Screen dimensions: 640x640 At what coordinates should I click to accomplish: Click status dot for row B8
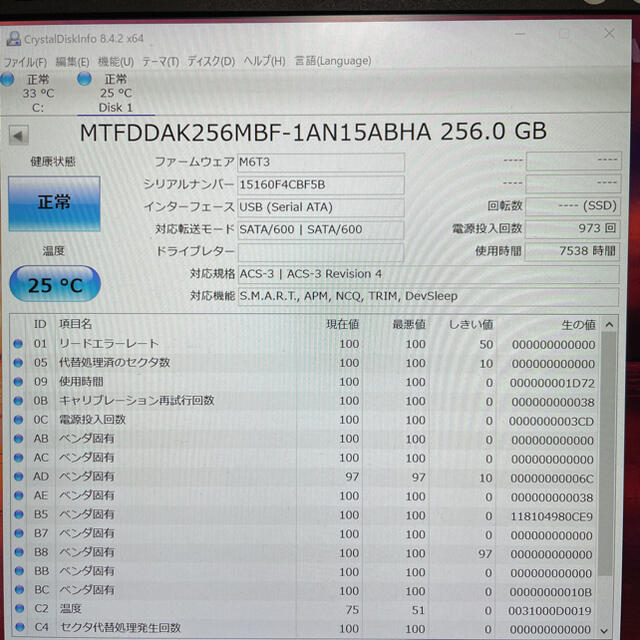click(19, 552)
